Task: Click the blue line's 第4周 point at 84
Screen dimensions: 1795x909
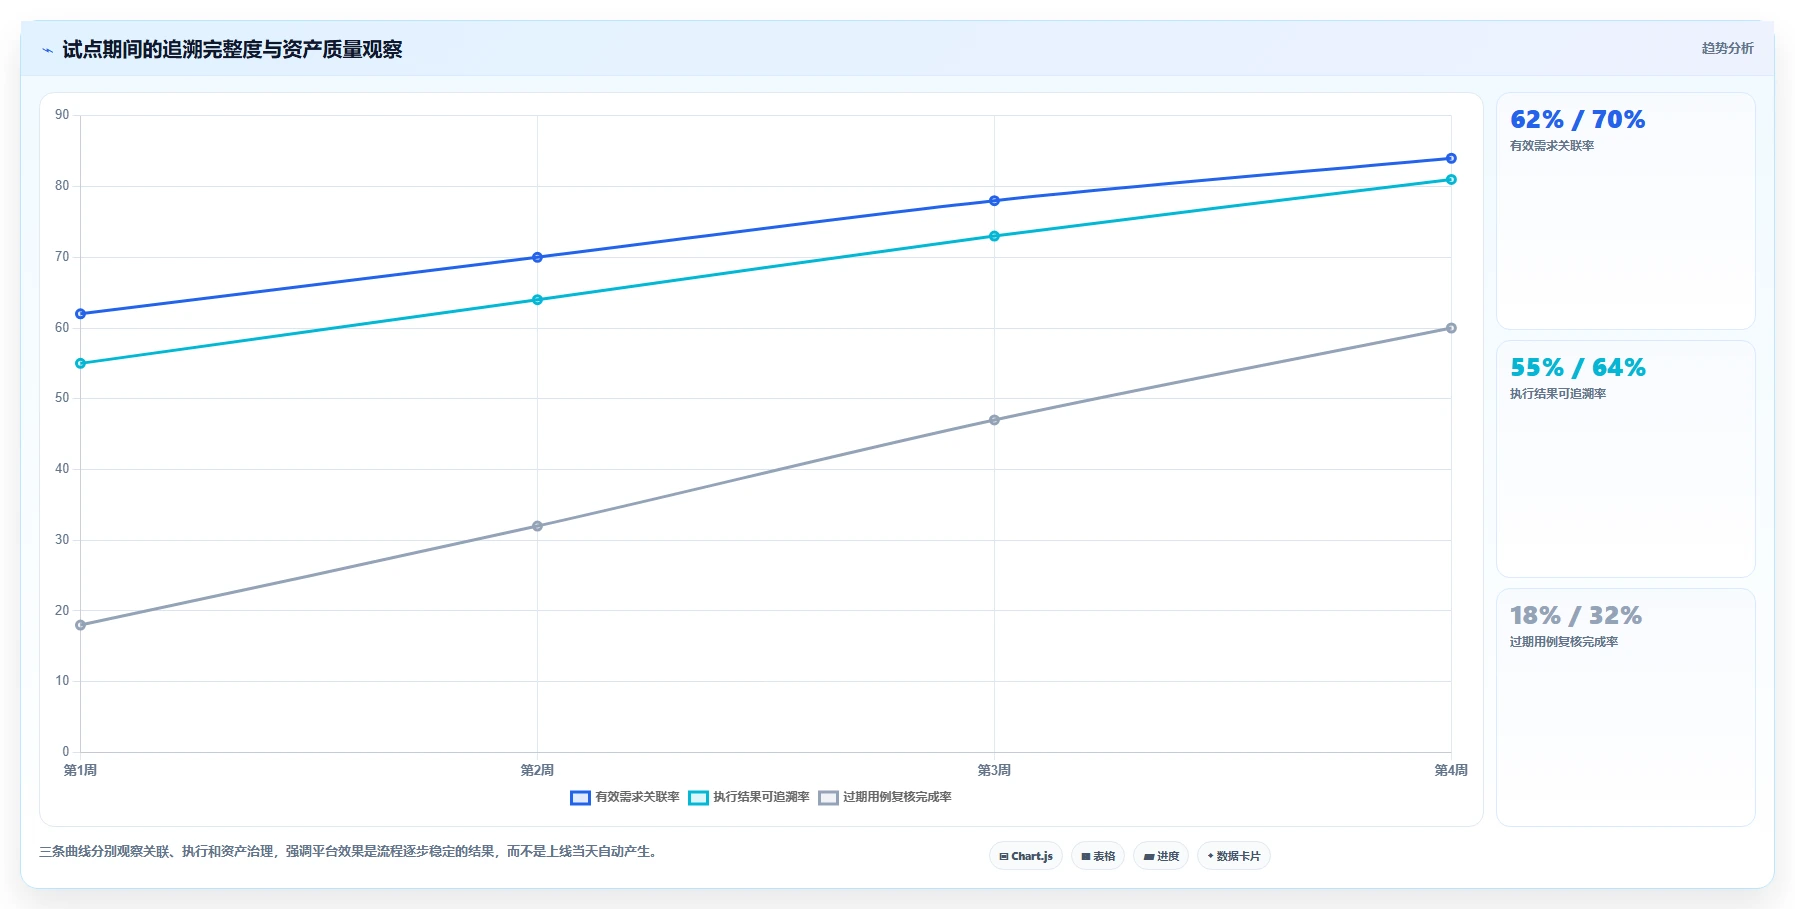Action: (1451, 158)
